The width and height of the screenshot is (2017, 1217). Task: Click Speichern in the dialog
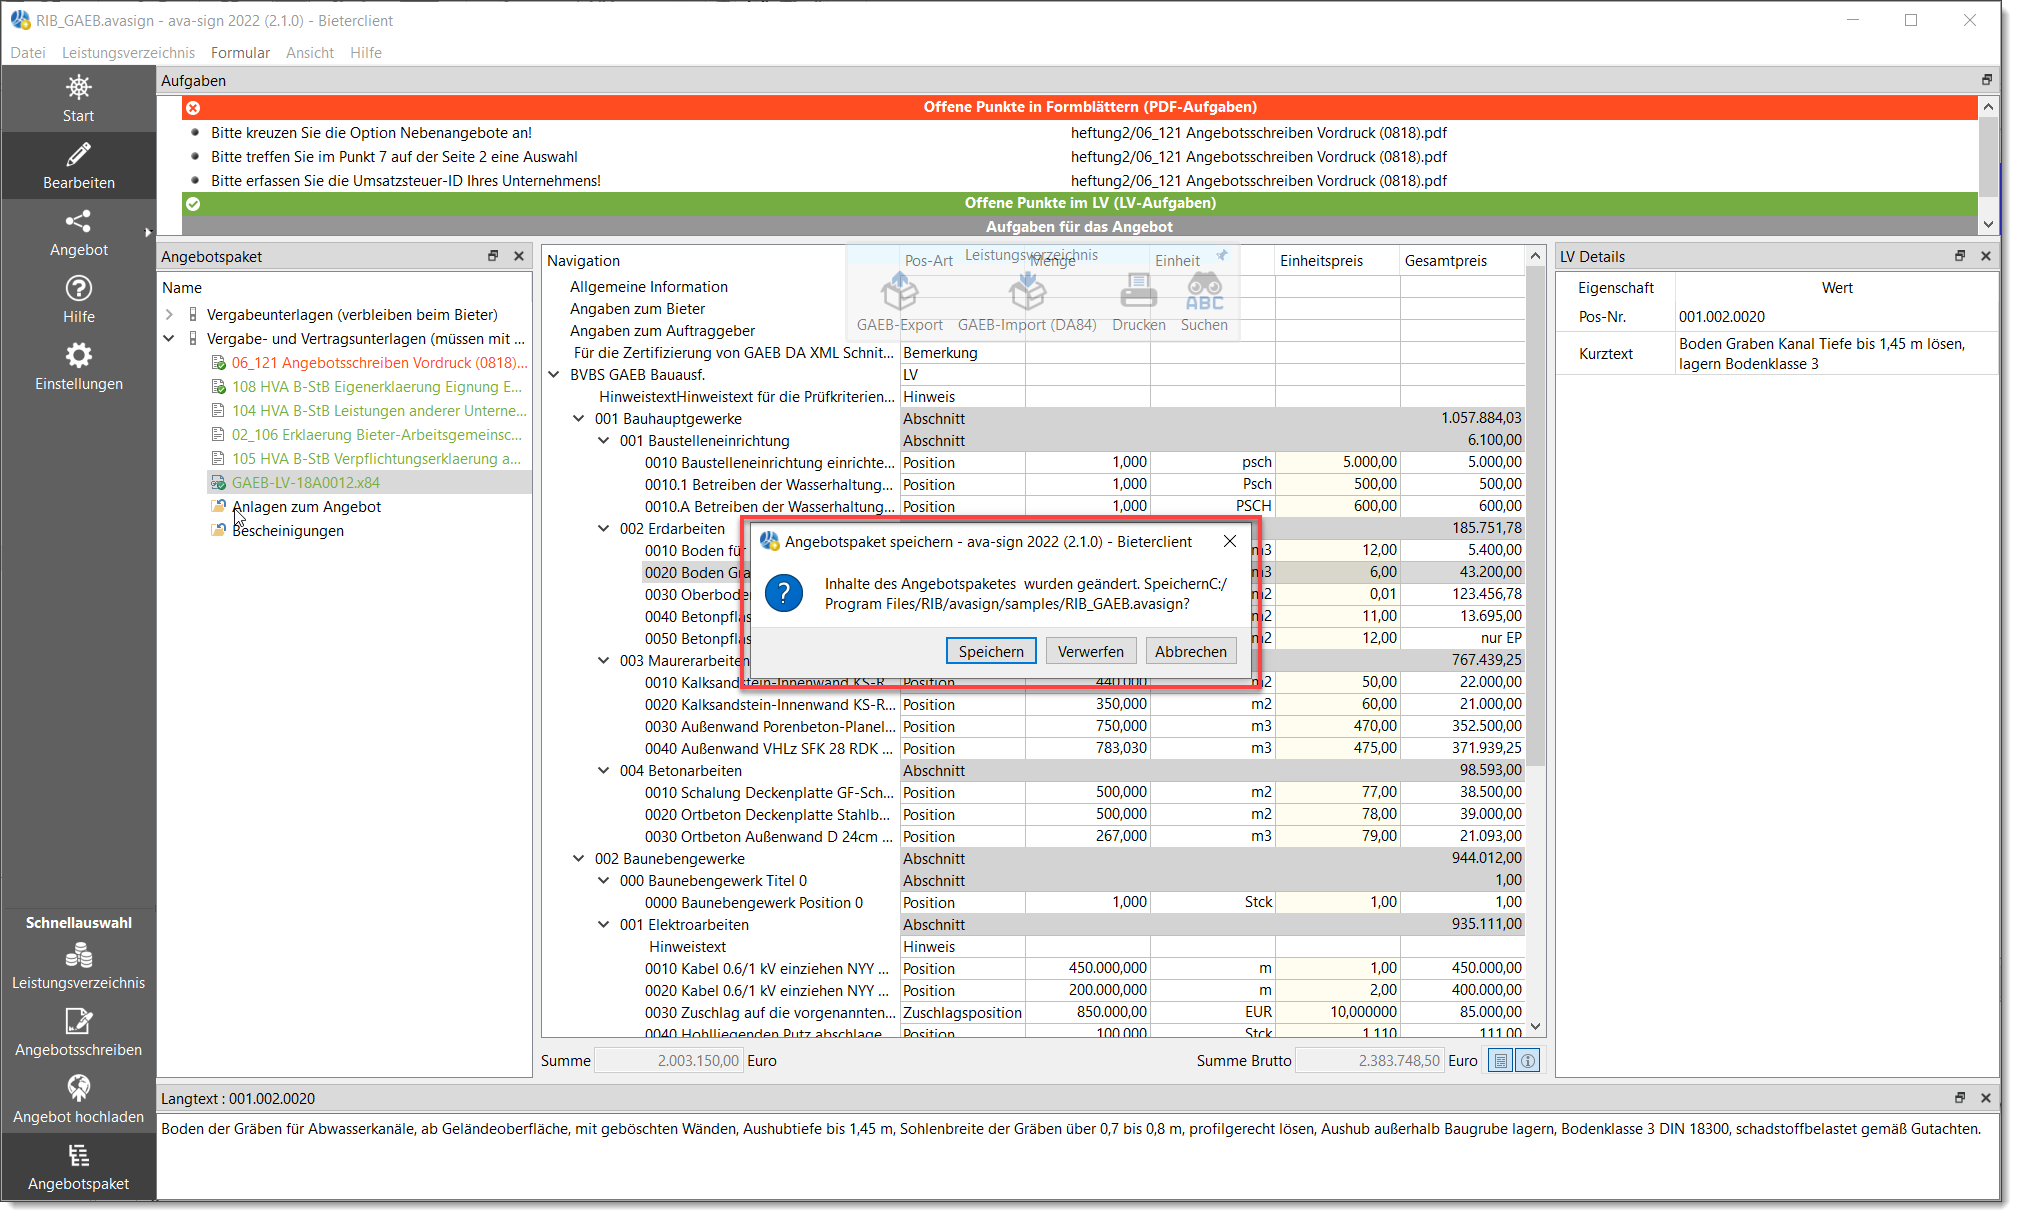click(x=991, y=651)
